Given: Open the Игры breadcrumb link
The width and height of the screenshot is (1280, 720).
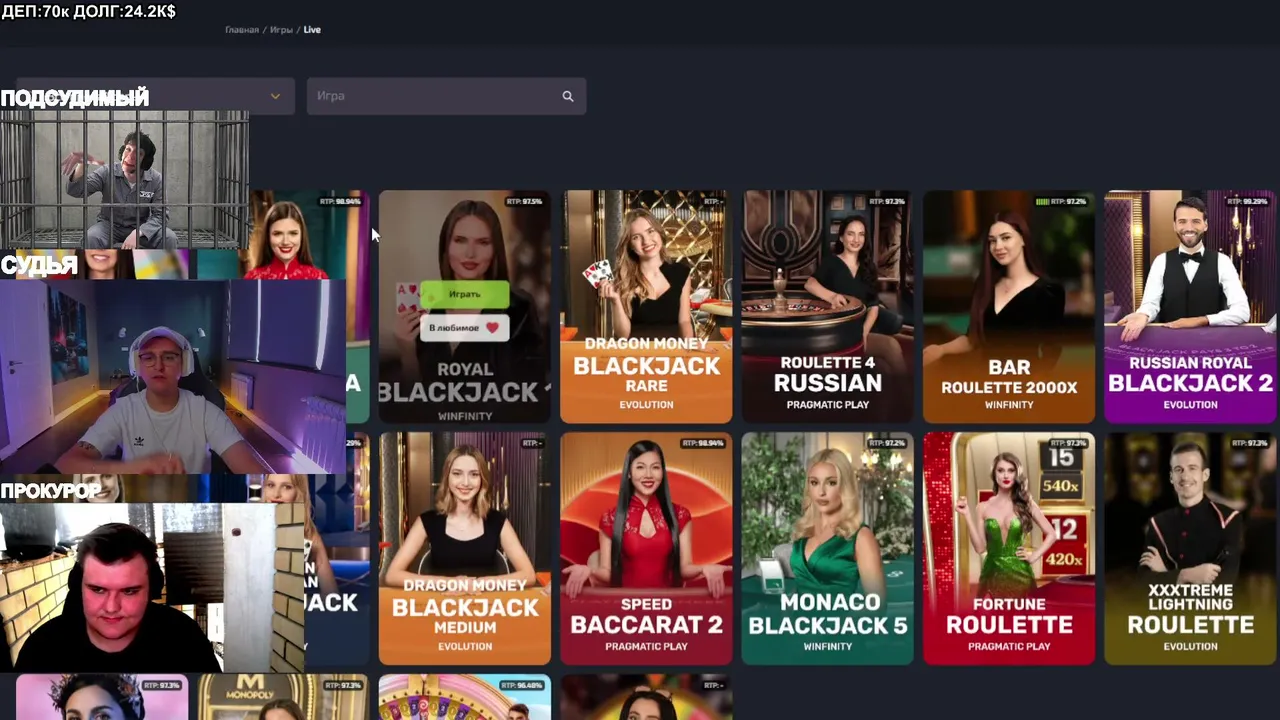Looking at the screenshot, I should point(281,30).
